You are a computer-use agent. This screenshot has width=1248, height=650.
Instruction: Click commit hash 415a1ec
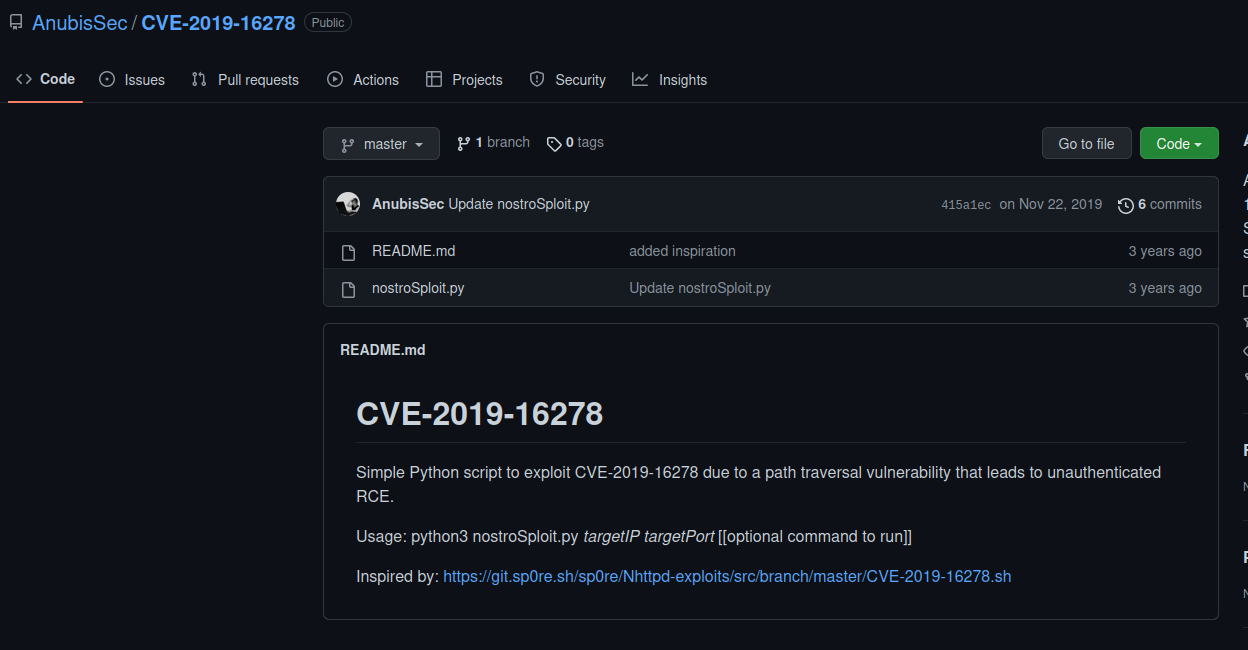(966, 205)
